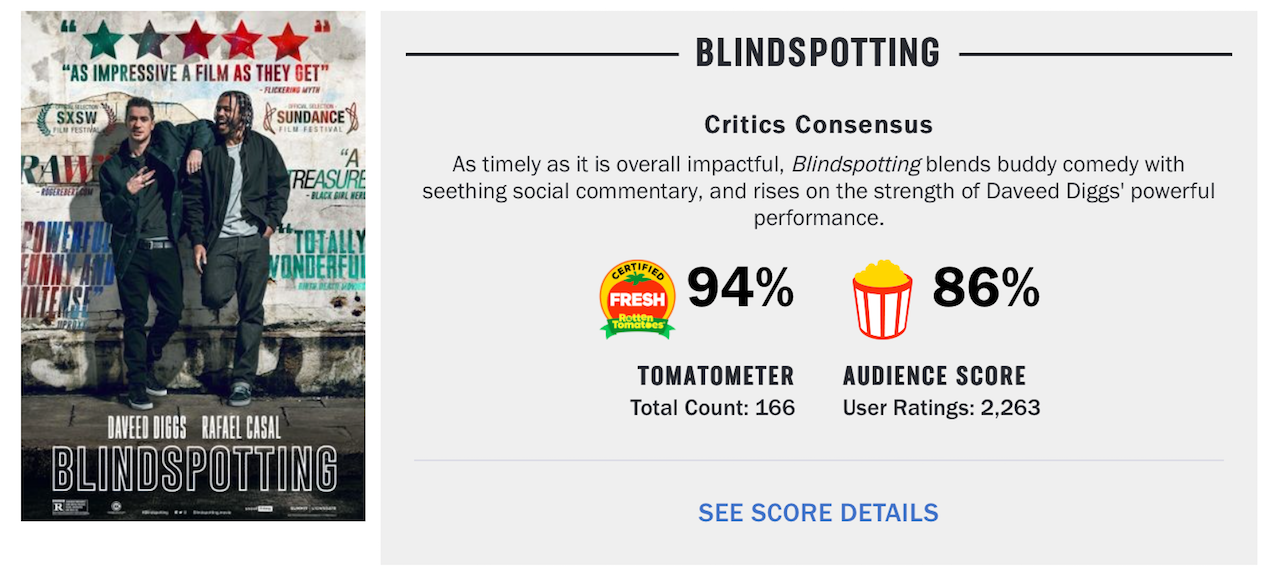The image size is (1280, 580).
Task: Click the Total Count: 166 text
Action: [x=713, y=408]
